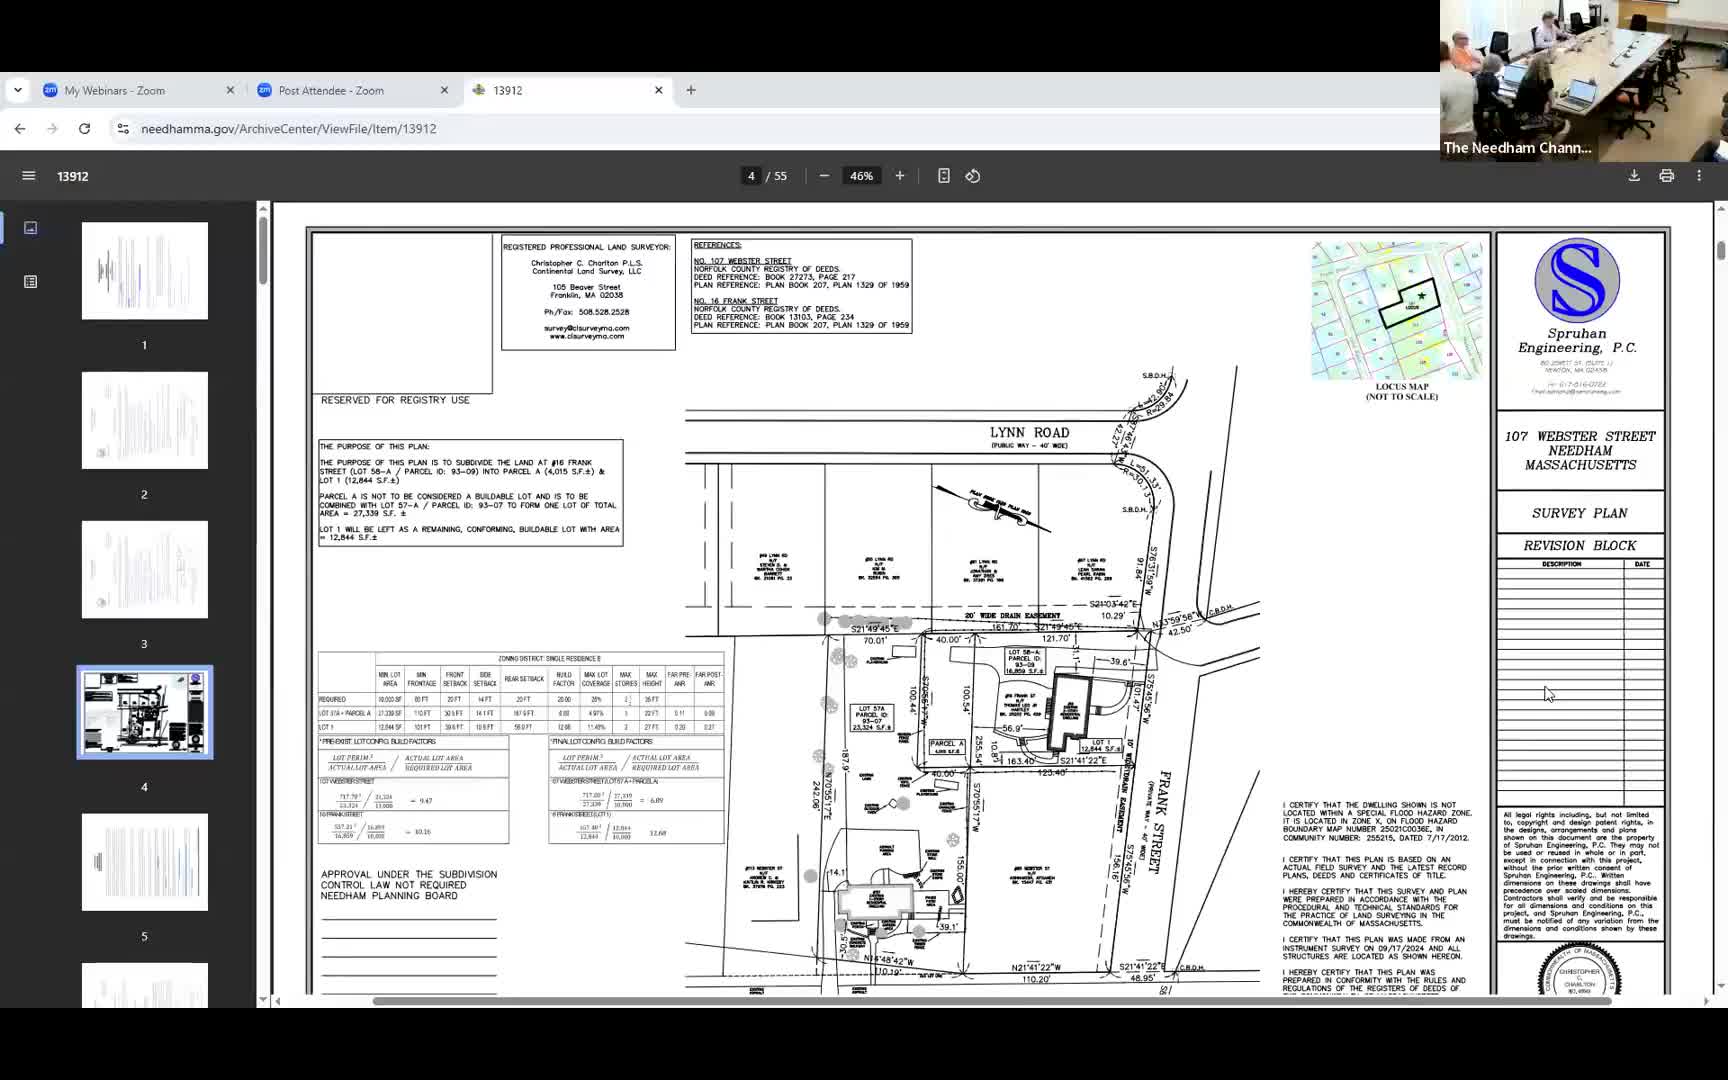
Task: Zoom out of the PDF
Action: [x=824, y=176]
